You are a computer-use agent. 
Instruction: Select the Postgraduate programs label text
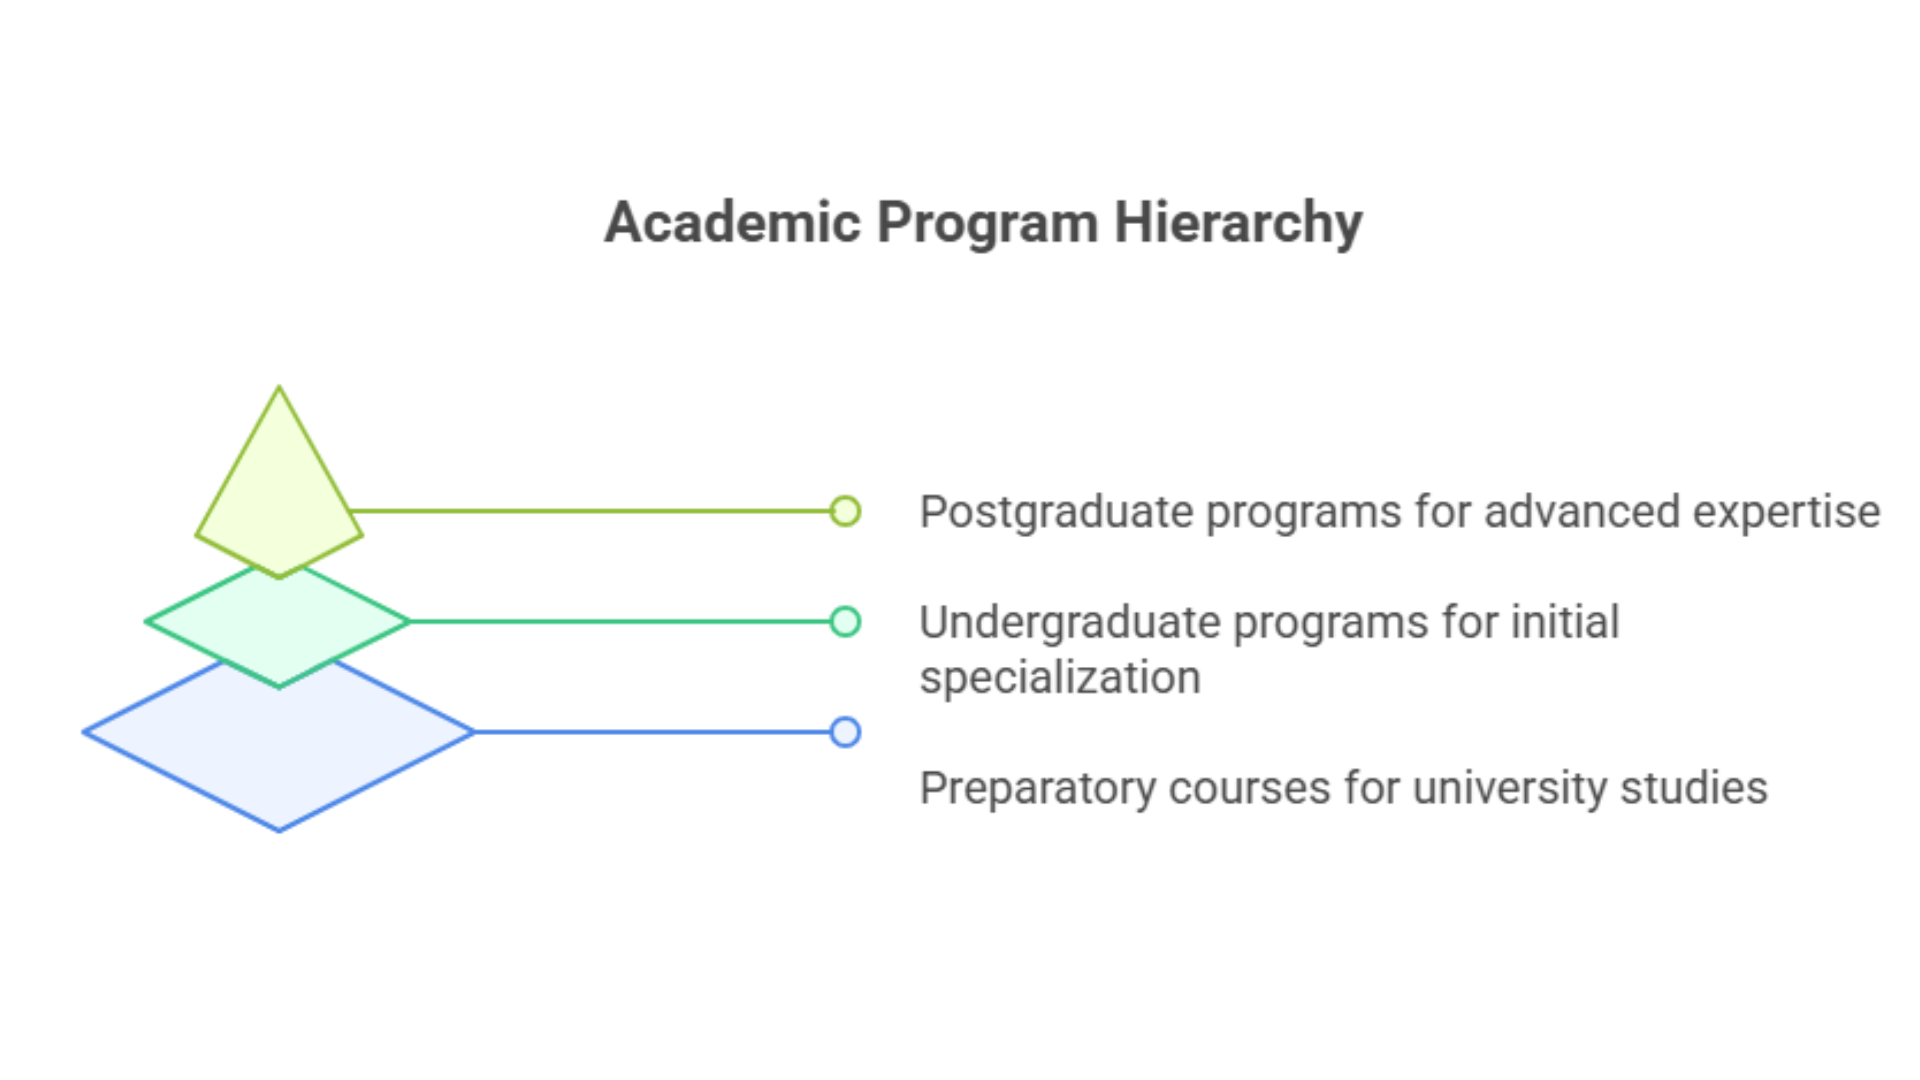[1400, 513]
